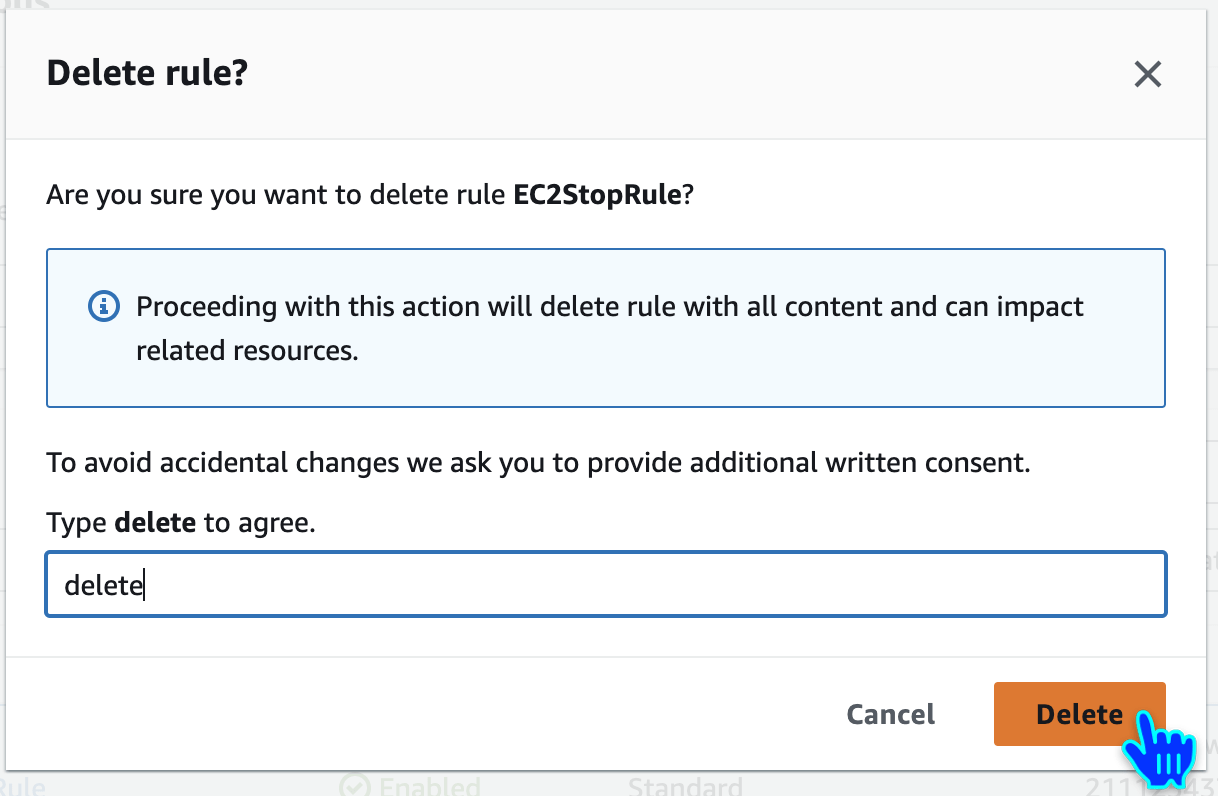
Task: Click the 'Standard' type text behind dialog
Action: 685,786
